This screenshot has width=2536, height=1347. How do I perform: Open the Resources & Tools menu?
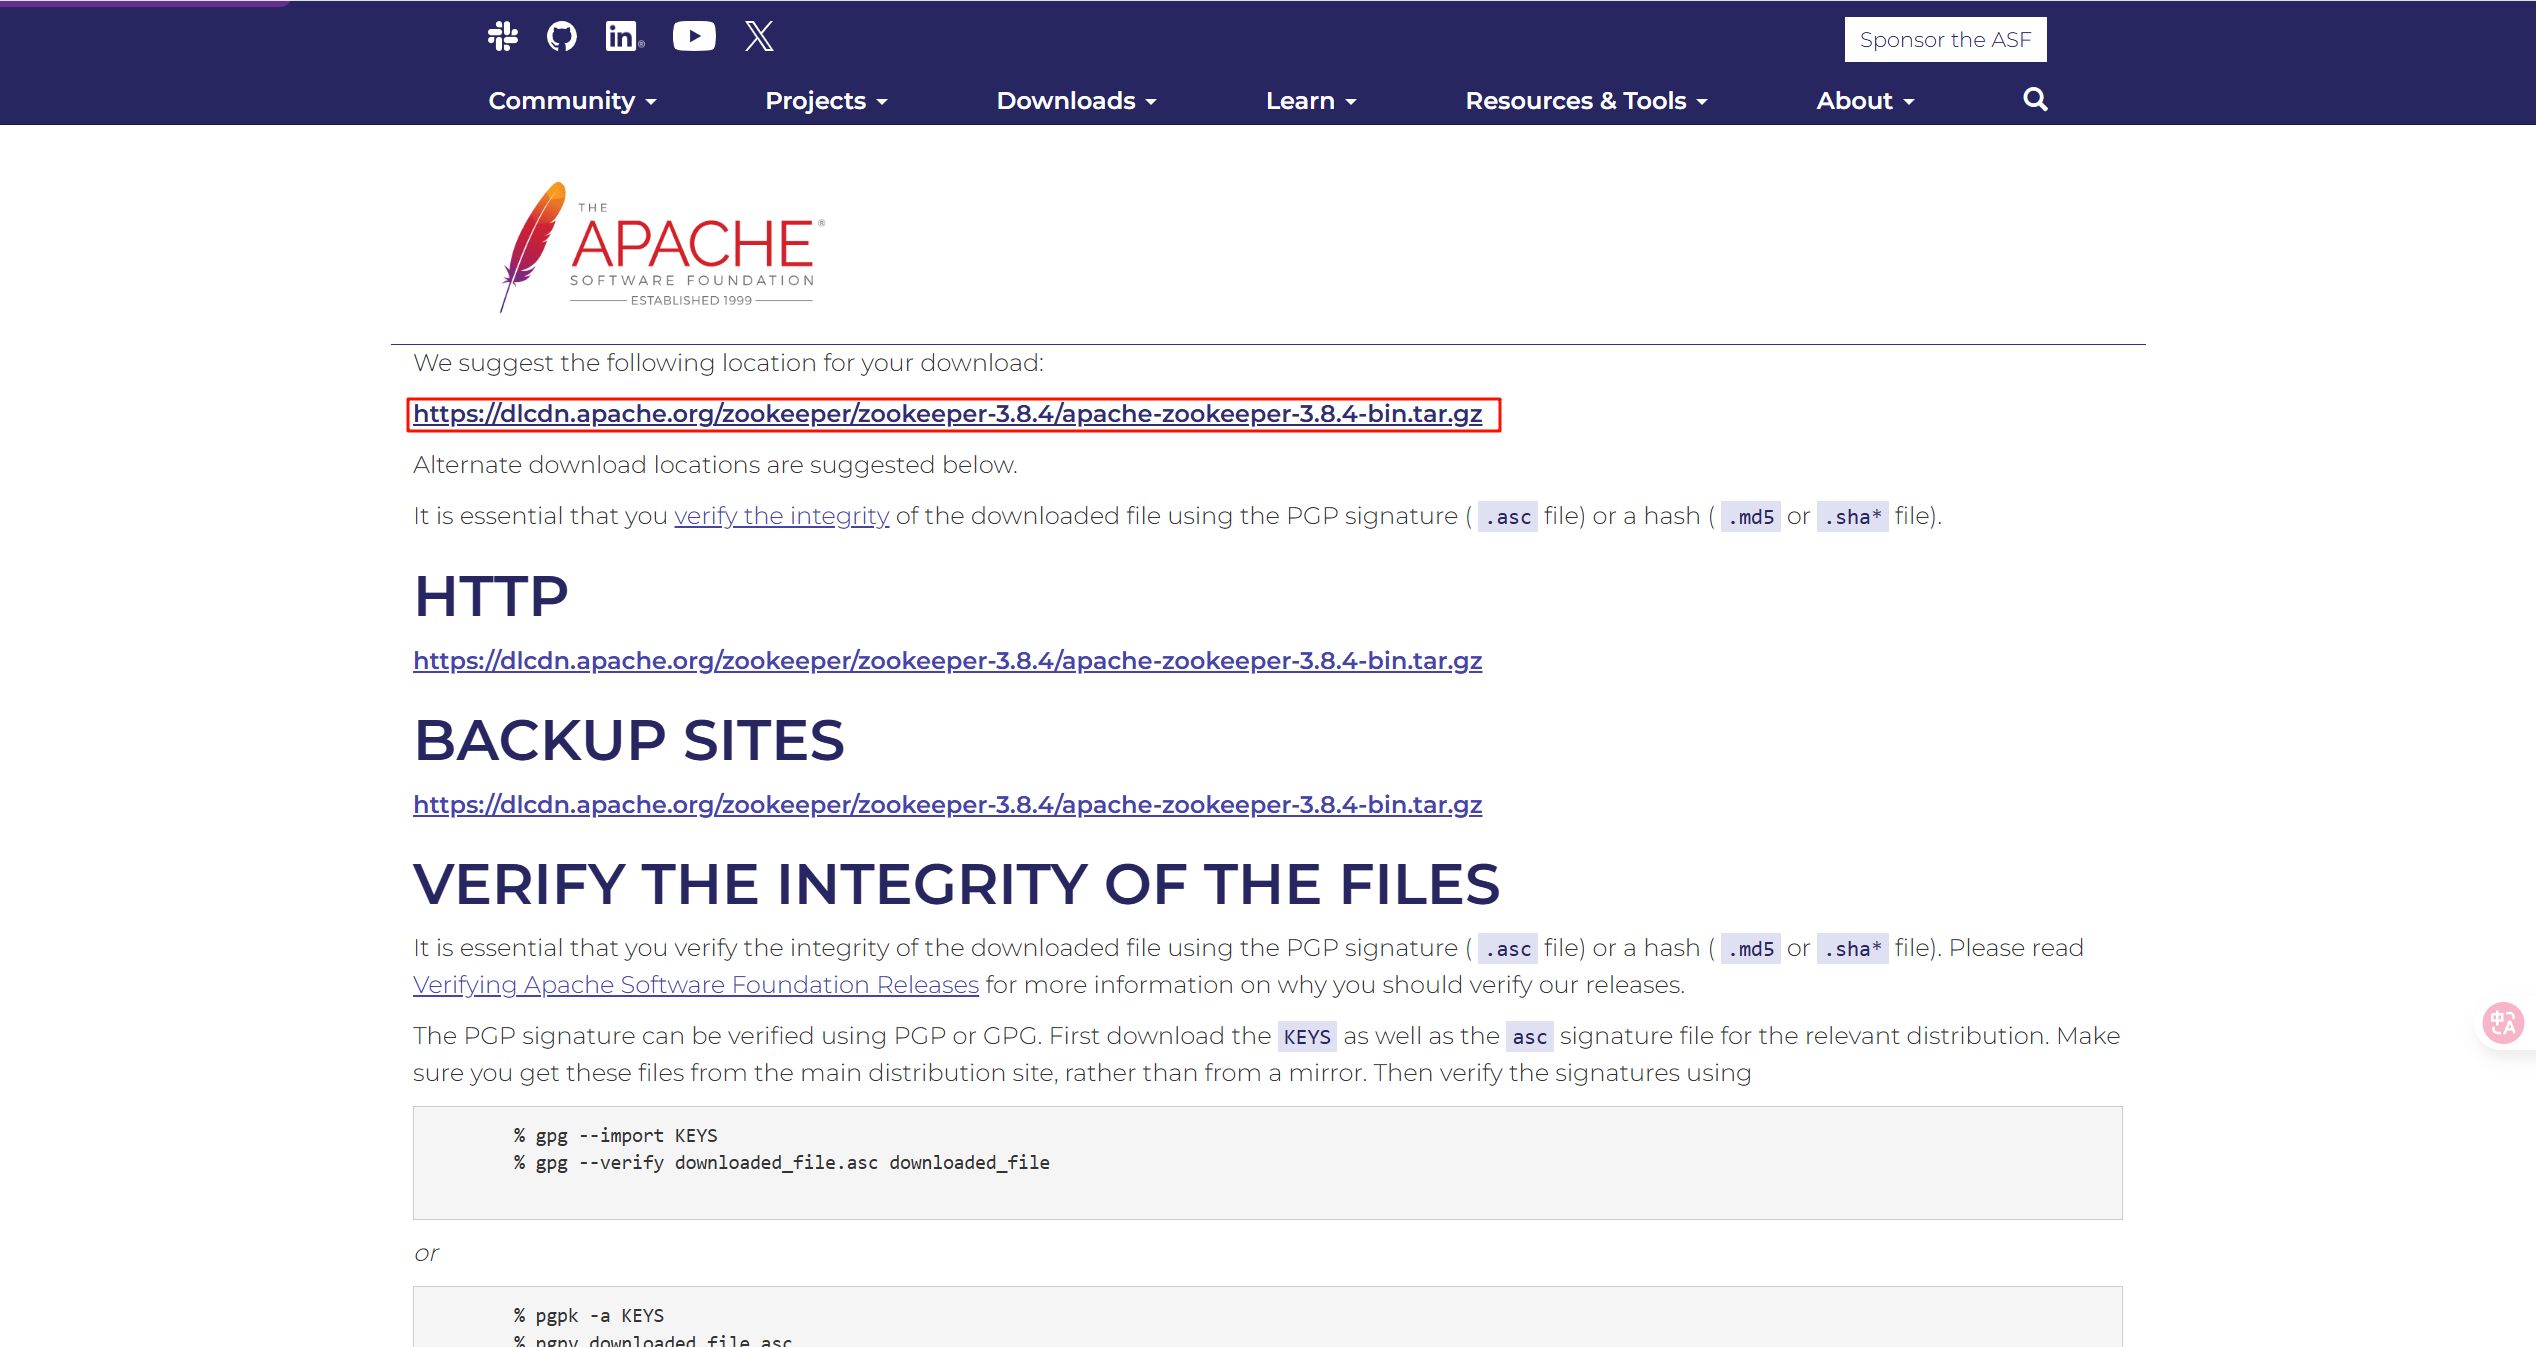point(1586,101)
